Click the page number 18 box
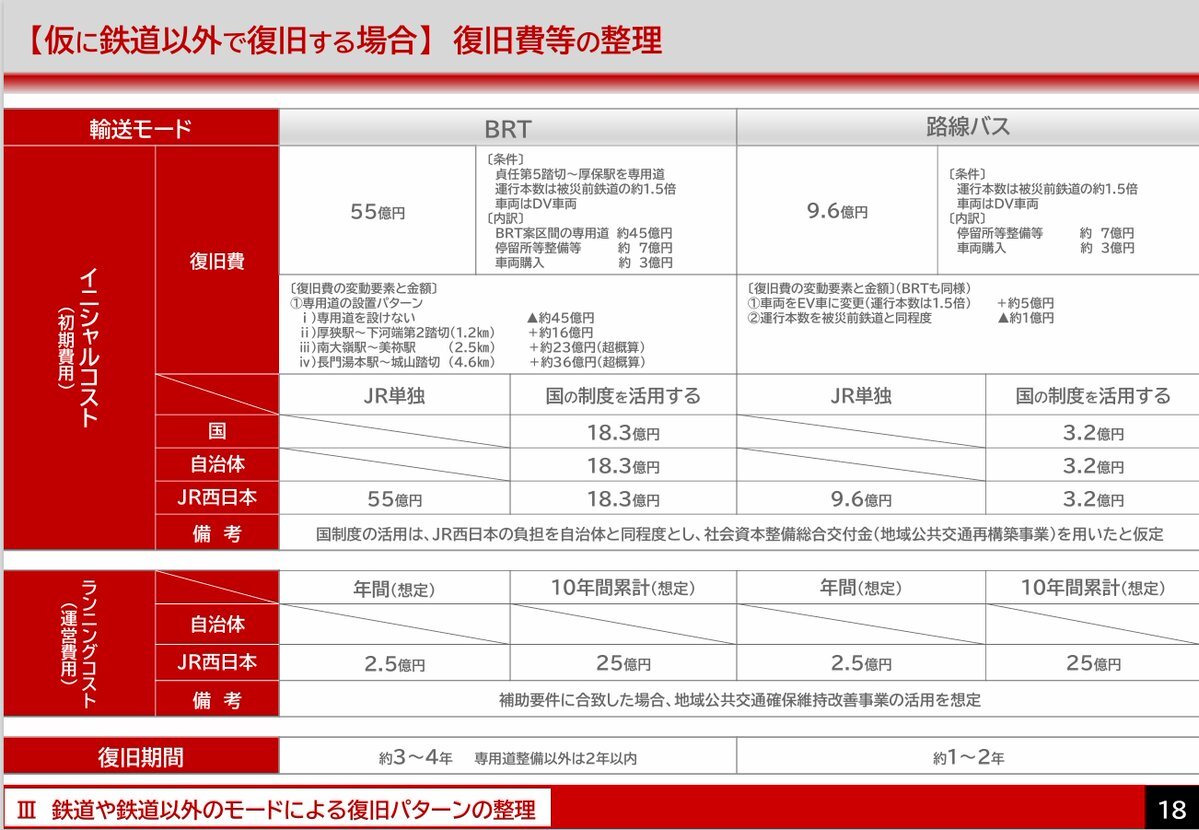Screen dimensions: 1199x830 (x=1171, y=809)
